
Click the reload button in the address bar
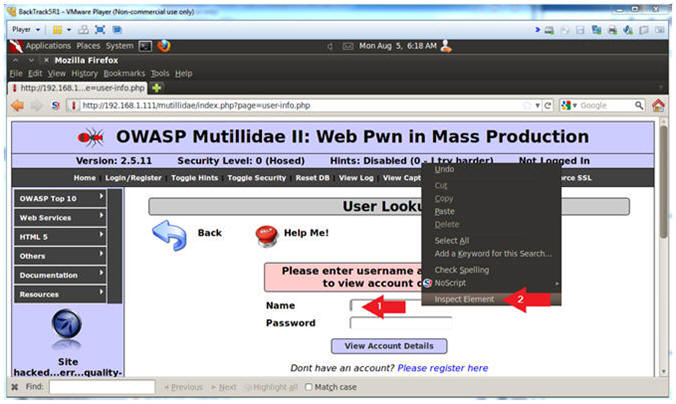(548, 105)
